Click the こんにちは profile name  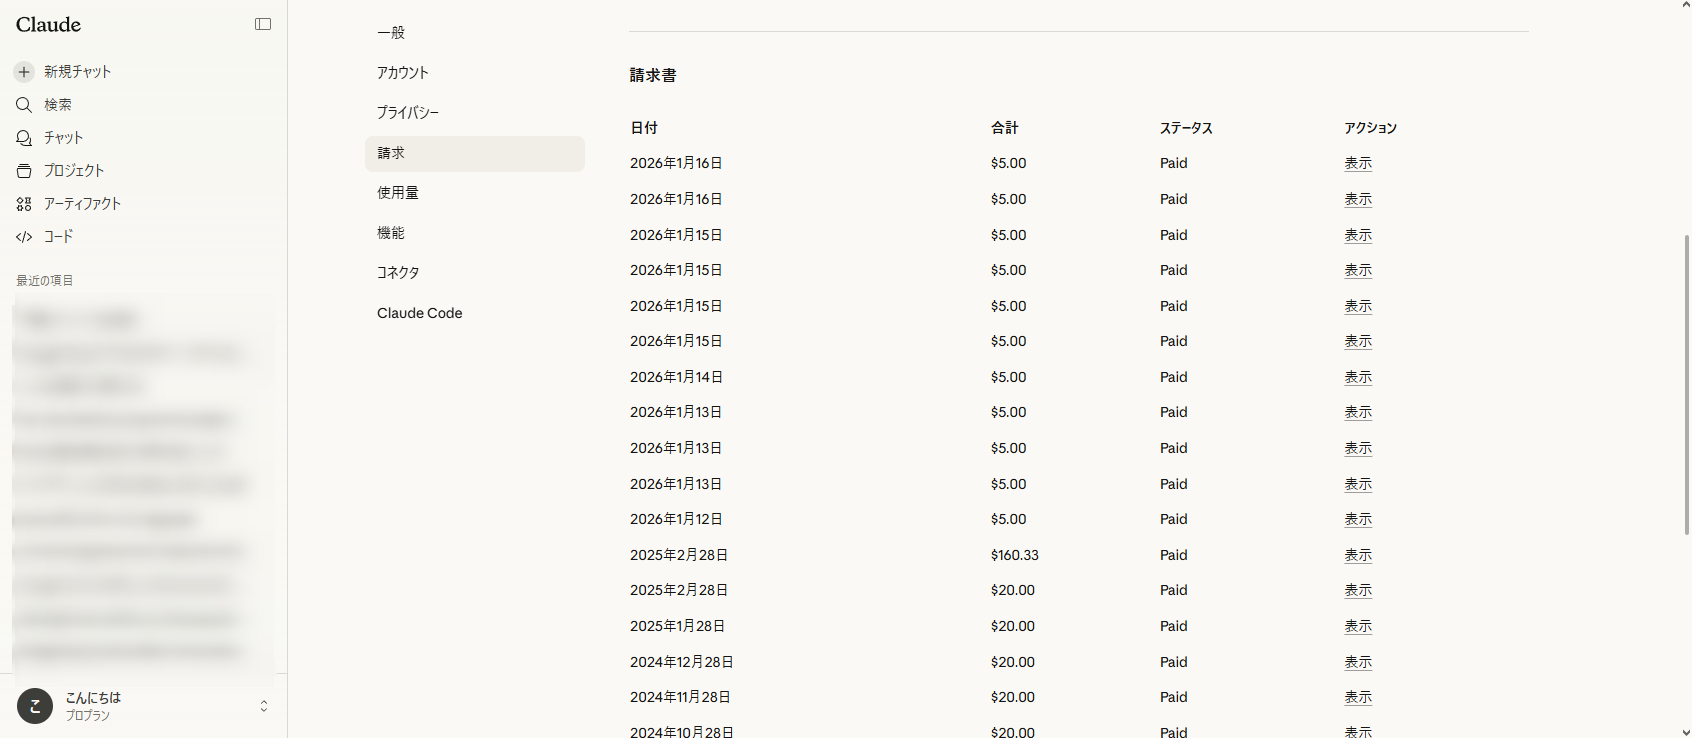tap(93, 698)
